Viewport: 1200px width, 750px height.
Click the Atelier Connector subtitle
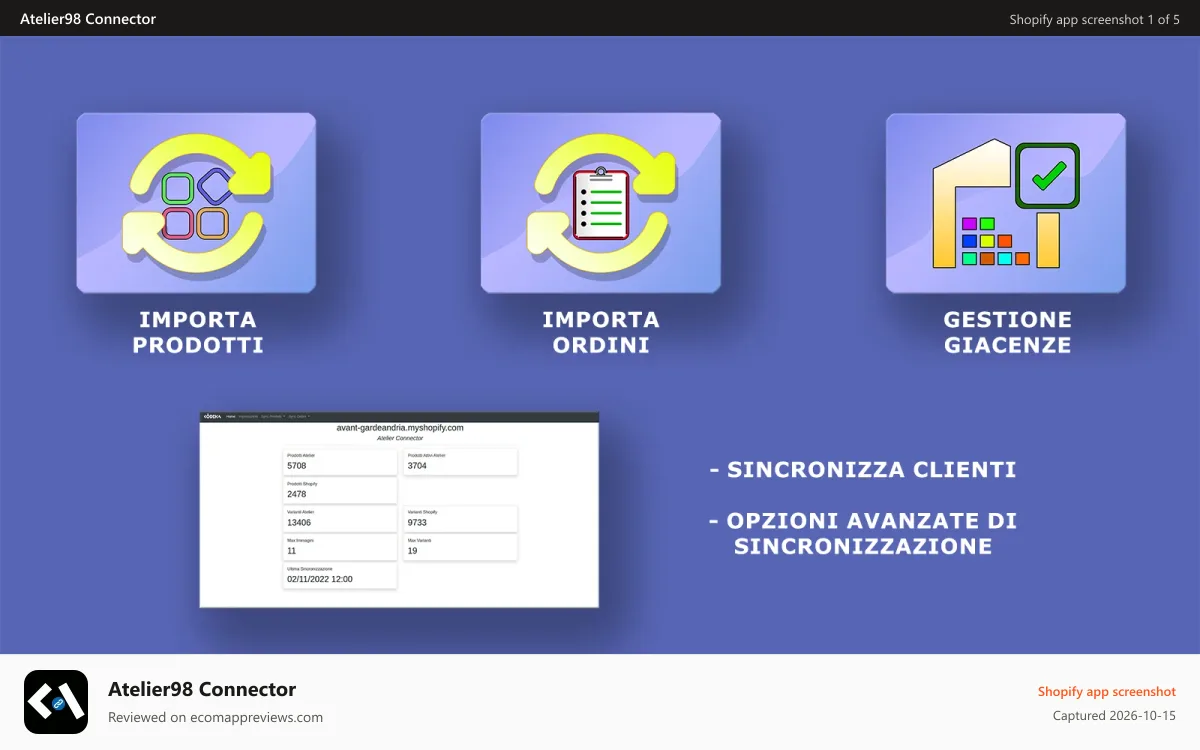[x=400, y=438]
